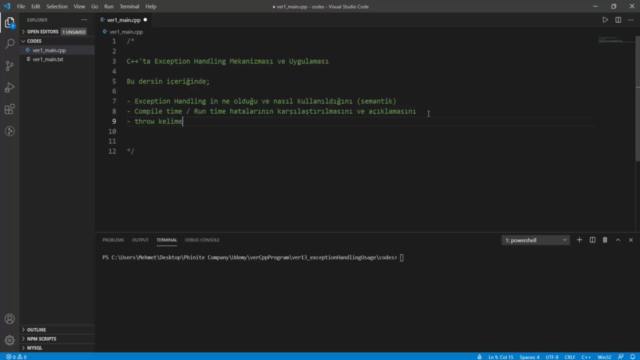Screen dimensions: 640x360
Task: Click the VS Code logo icon
Action: pos(7,7)
